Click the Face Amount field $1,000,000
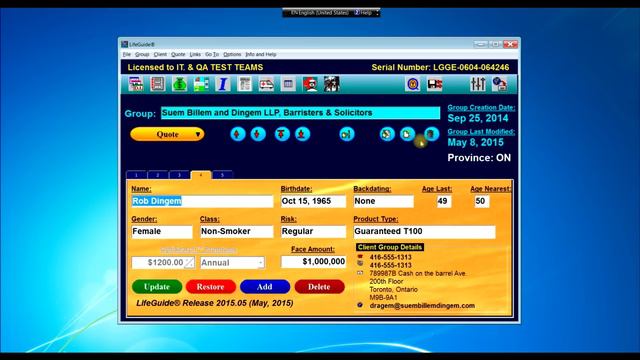The width and height of the screenshot is (640, 360). tap(313, 262)
